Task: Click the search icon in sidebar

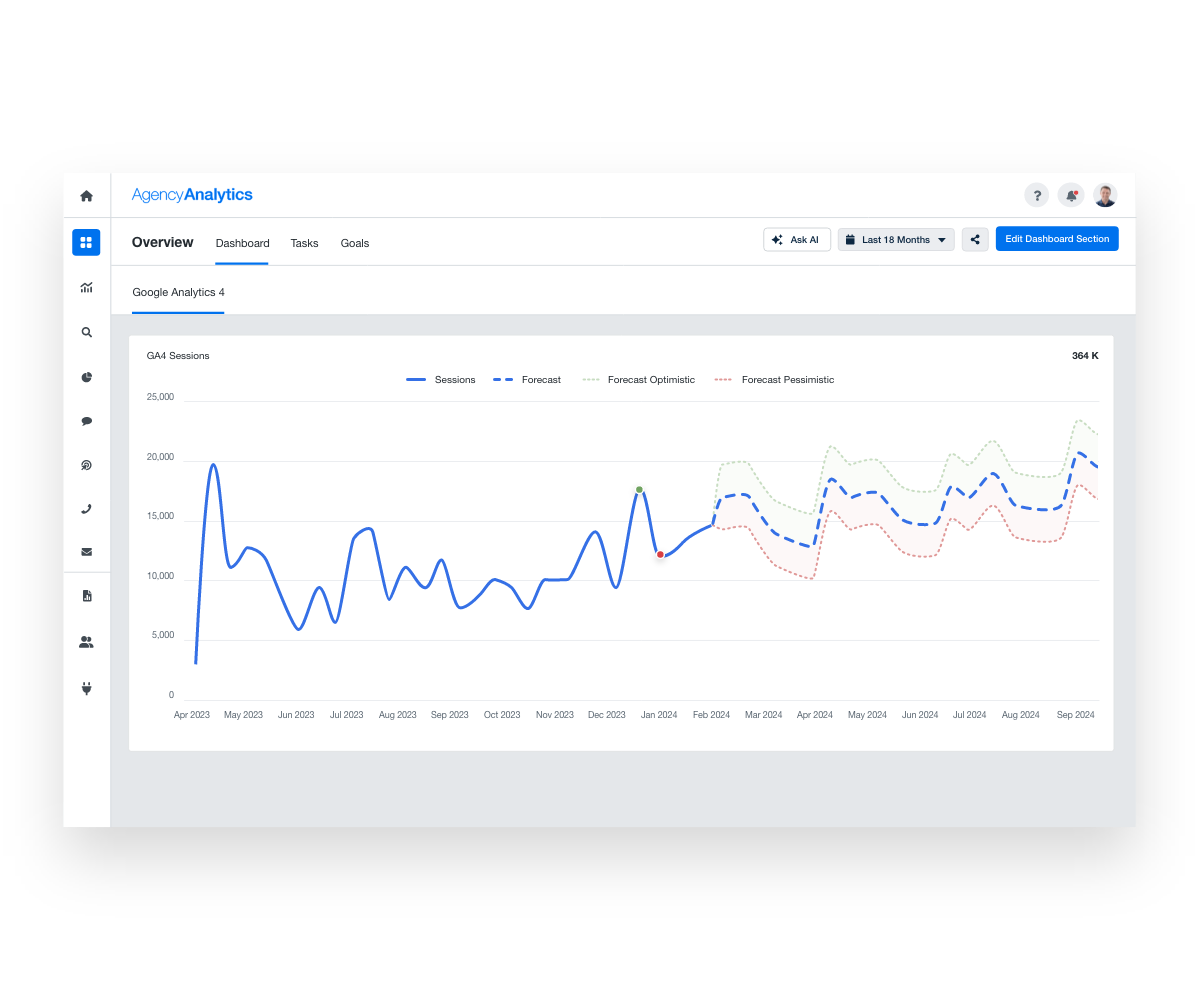Action: click(86, 331)
